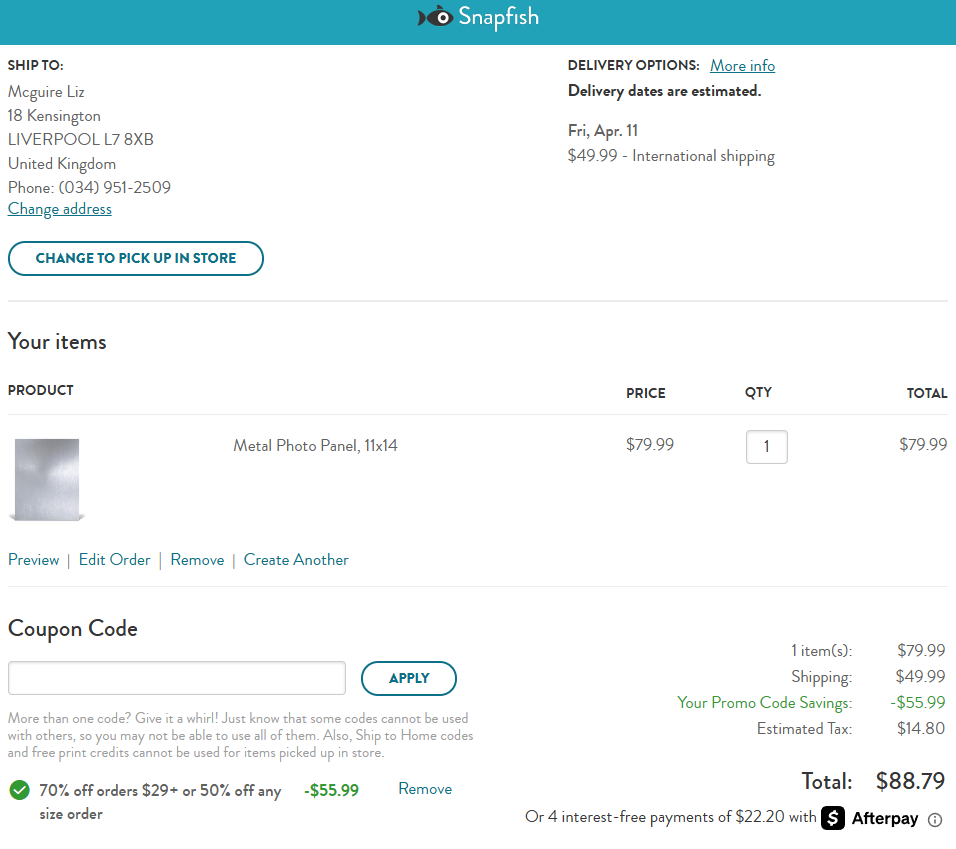Open the Afterpay info icon
Screen dimensions: 956x849
click(935, 820)
